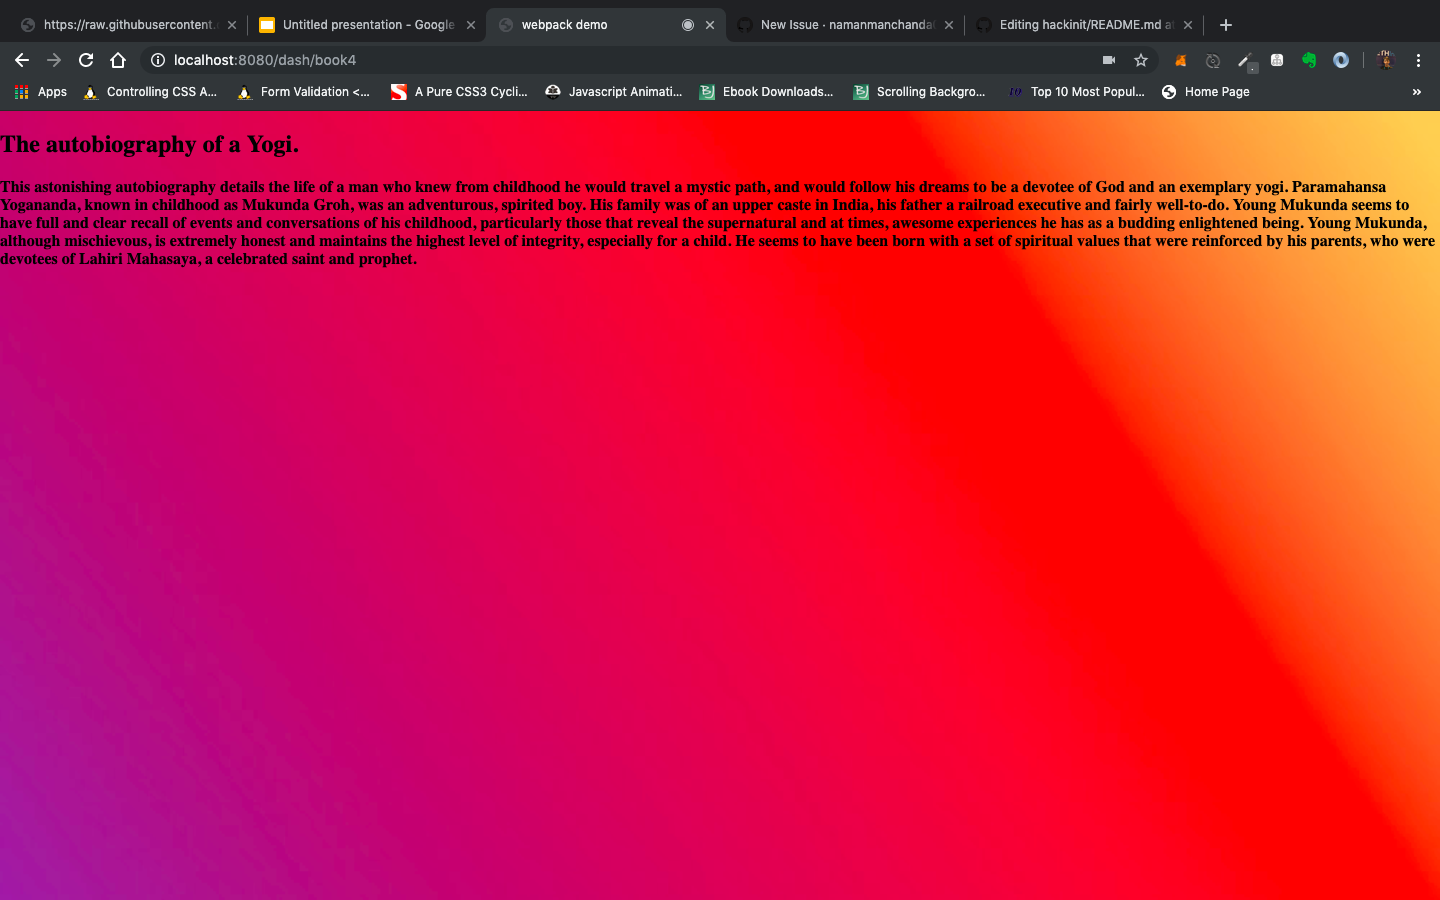Open the blue ring extension icon
The height and width of the screenshot is (900, 1440).
[x=1341, y=60]
